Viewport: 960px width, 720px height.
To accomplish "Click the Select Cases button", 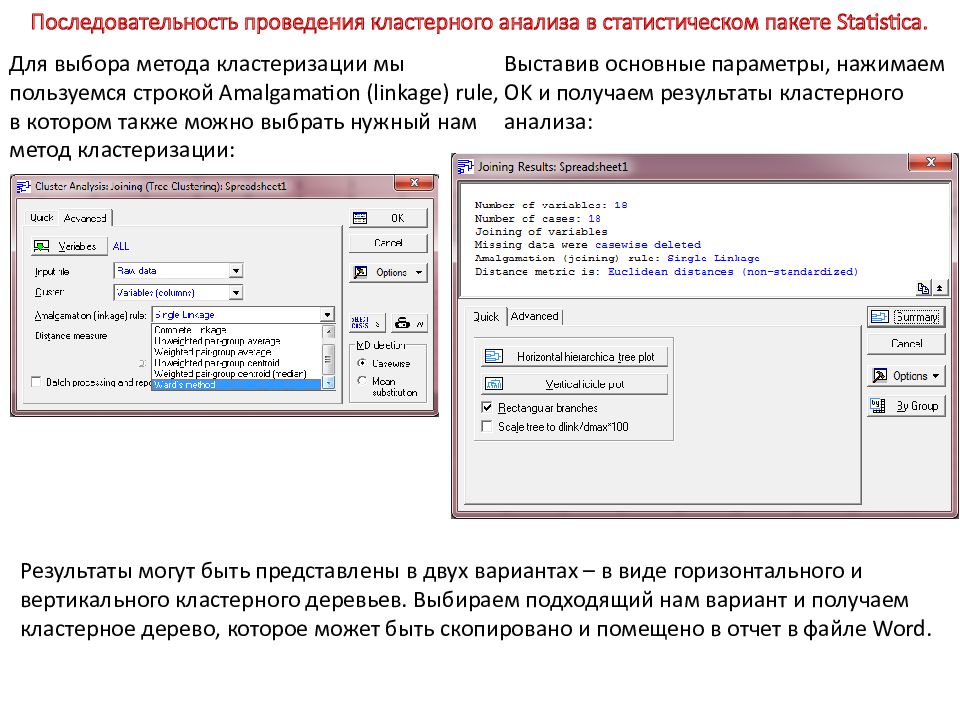I will tap(367, 323).
